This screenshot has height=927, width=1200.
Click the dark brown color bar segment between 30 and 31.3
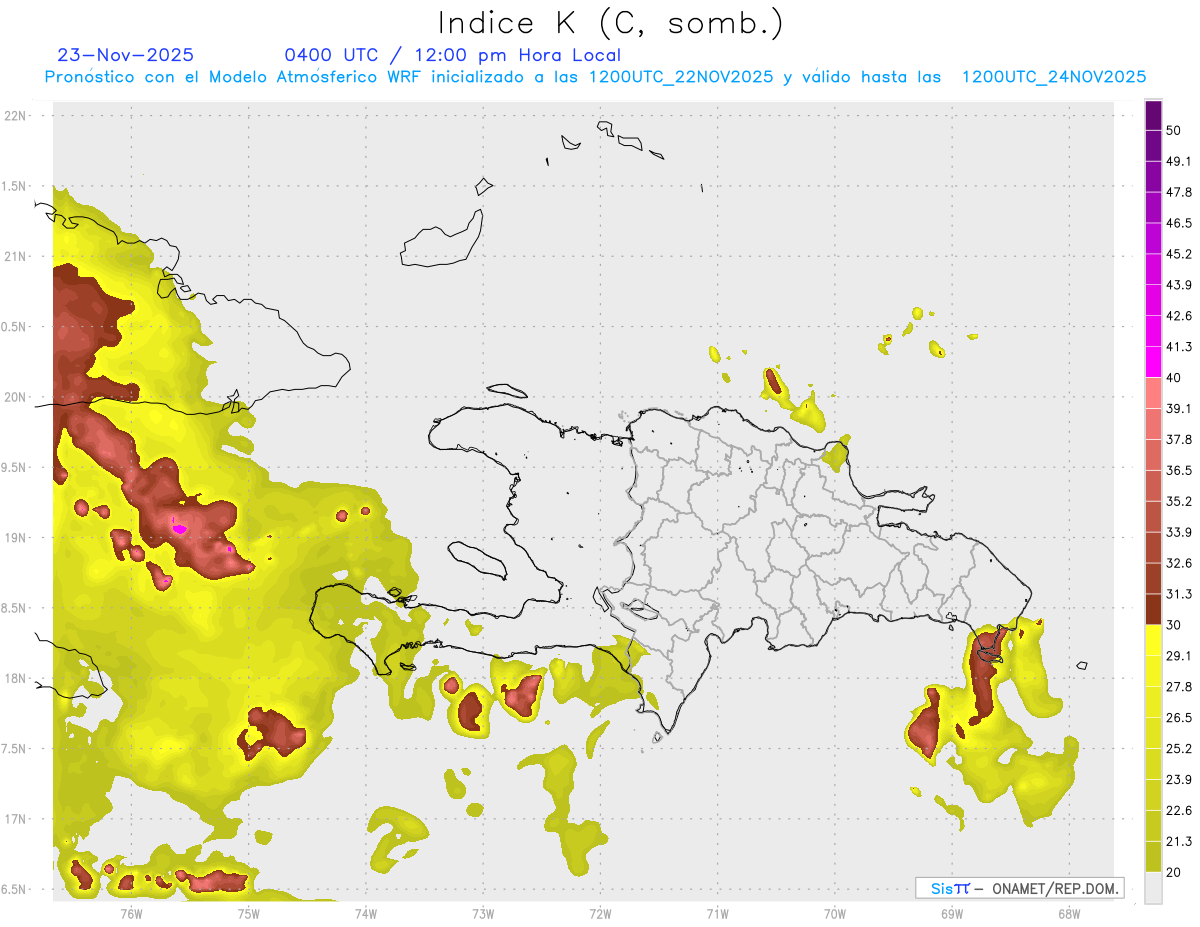pos(1153,609)
